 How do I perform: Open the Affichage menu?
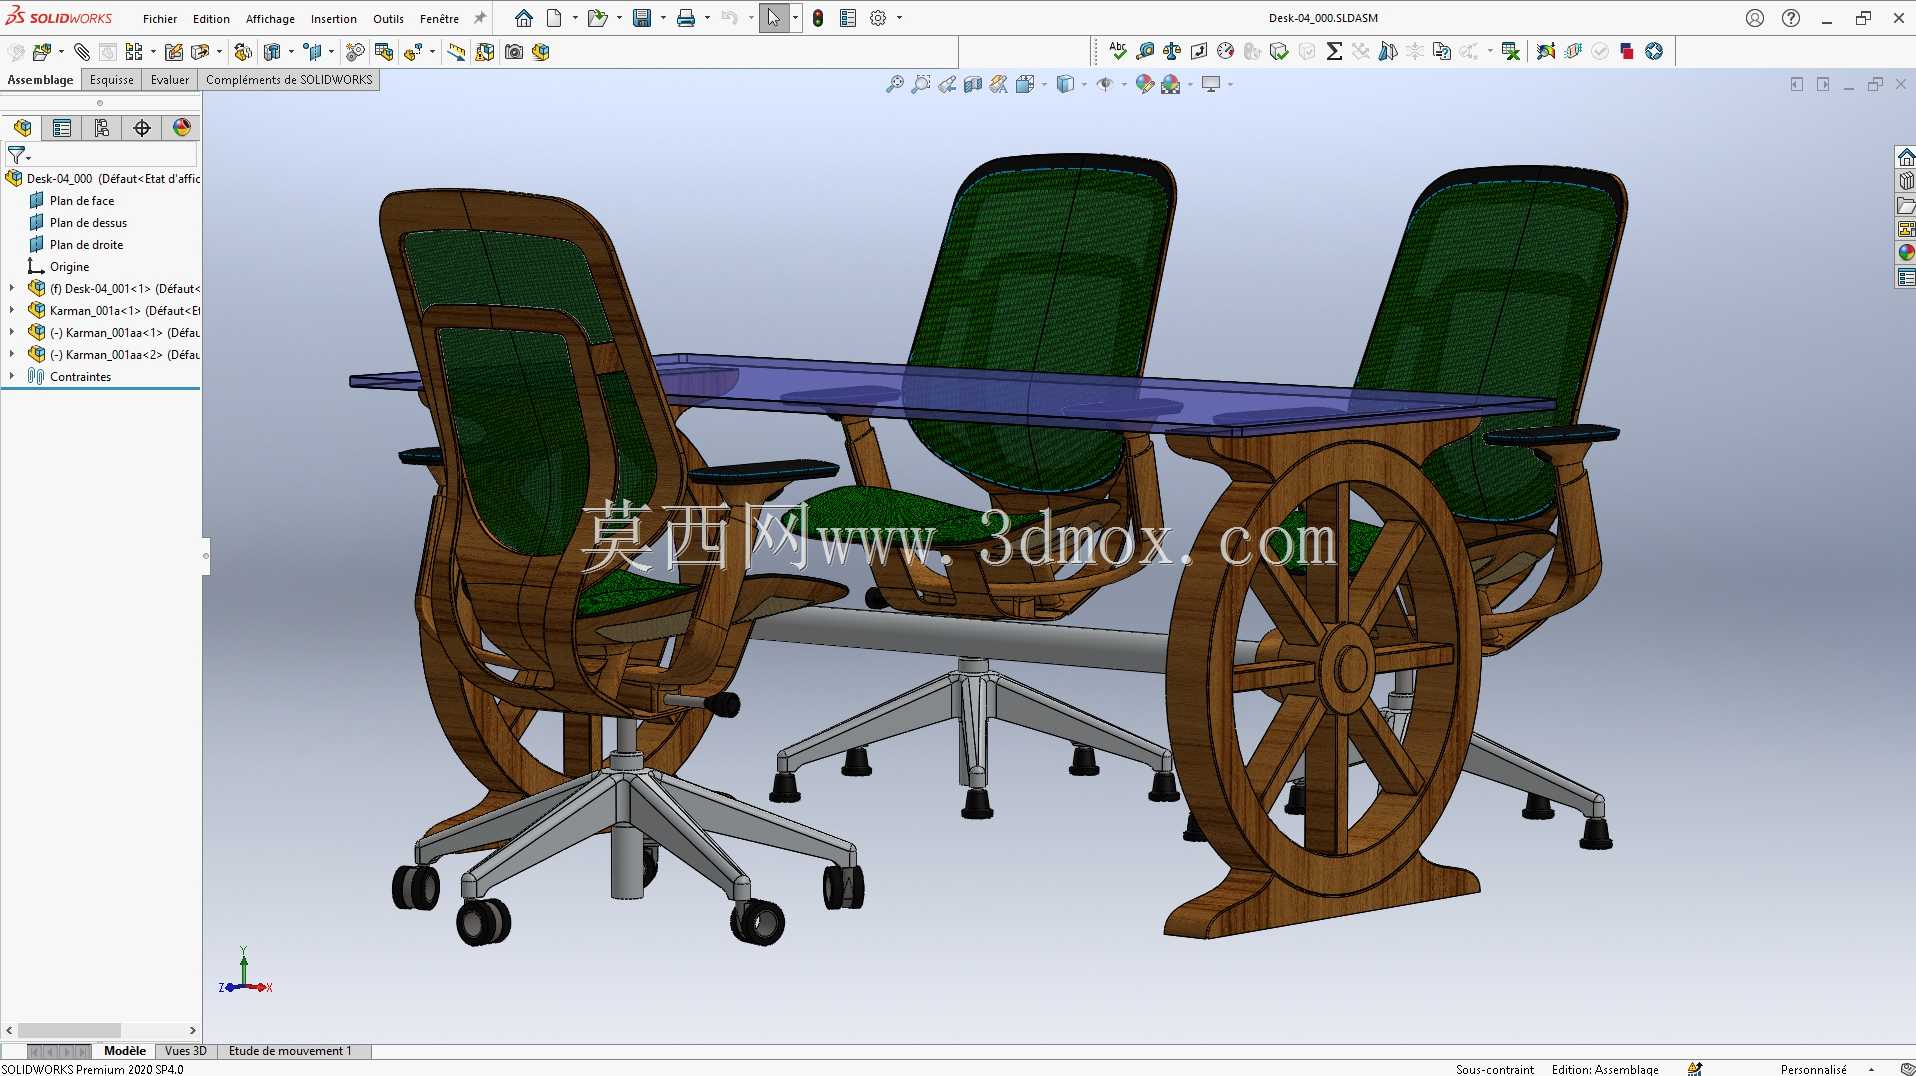(270, 19)
